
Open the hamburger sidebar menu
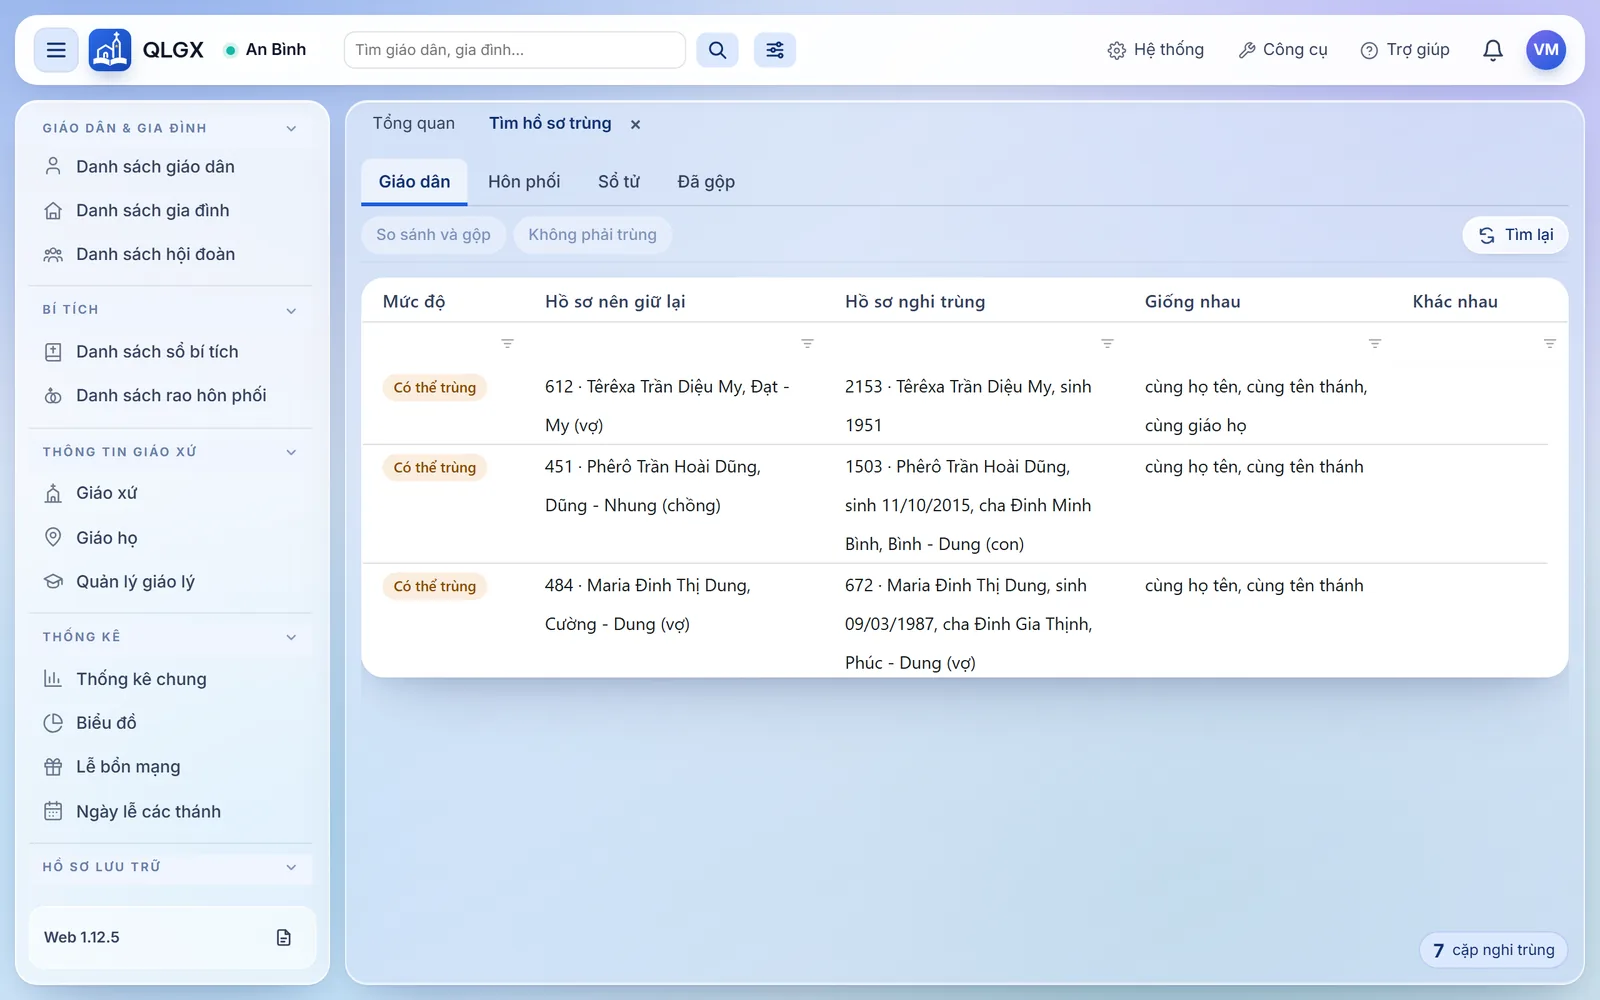56,50
